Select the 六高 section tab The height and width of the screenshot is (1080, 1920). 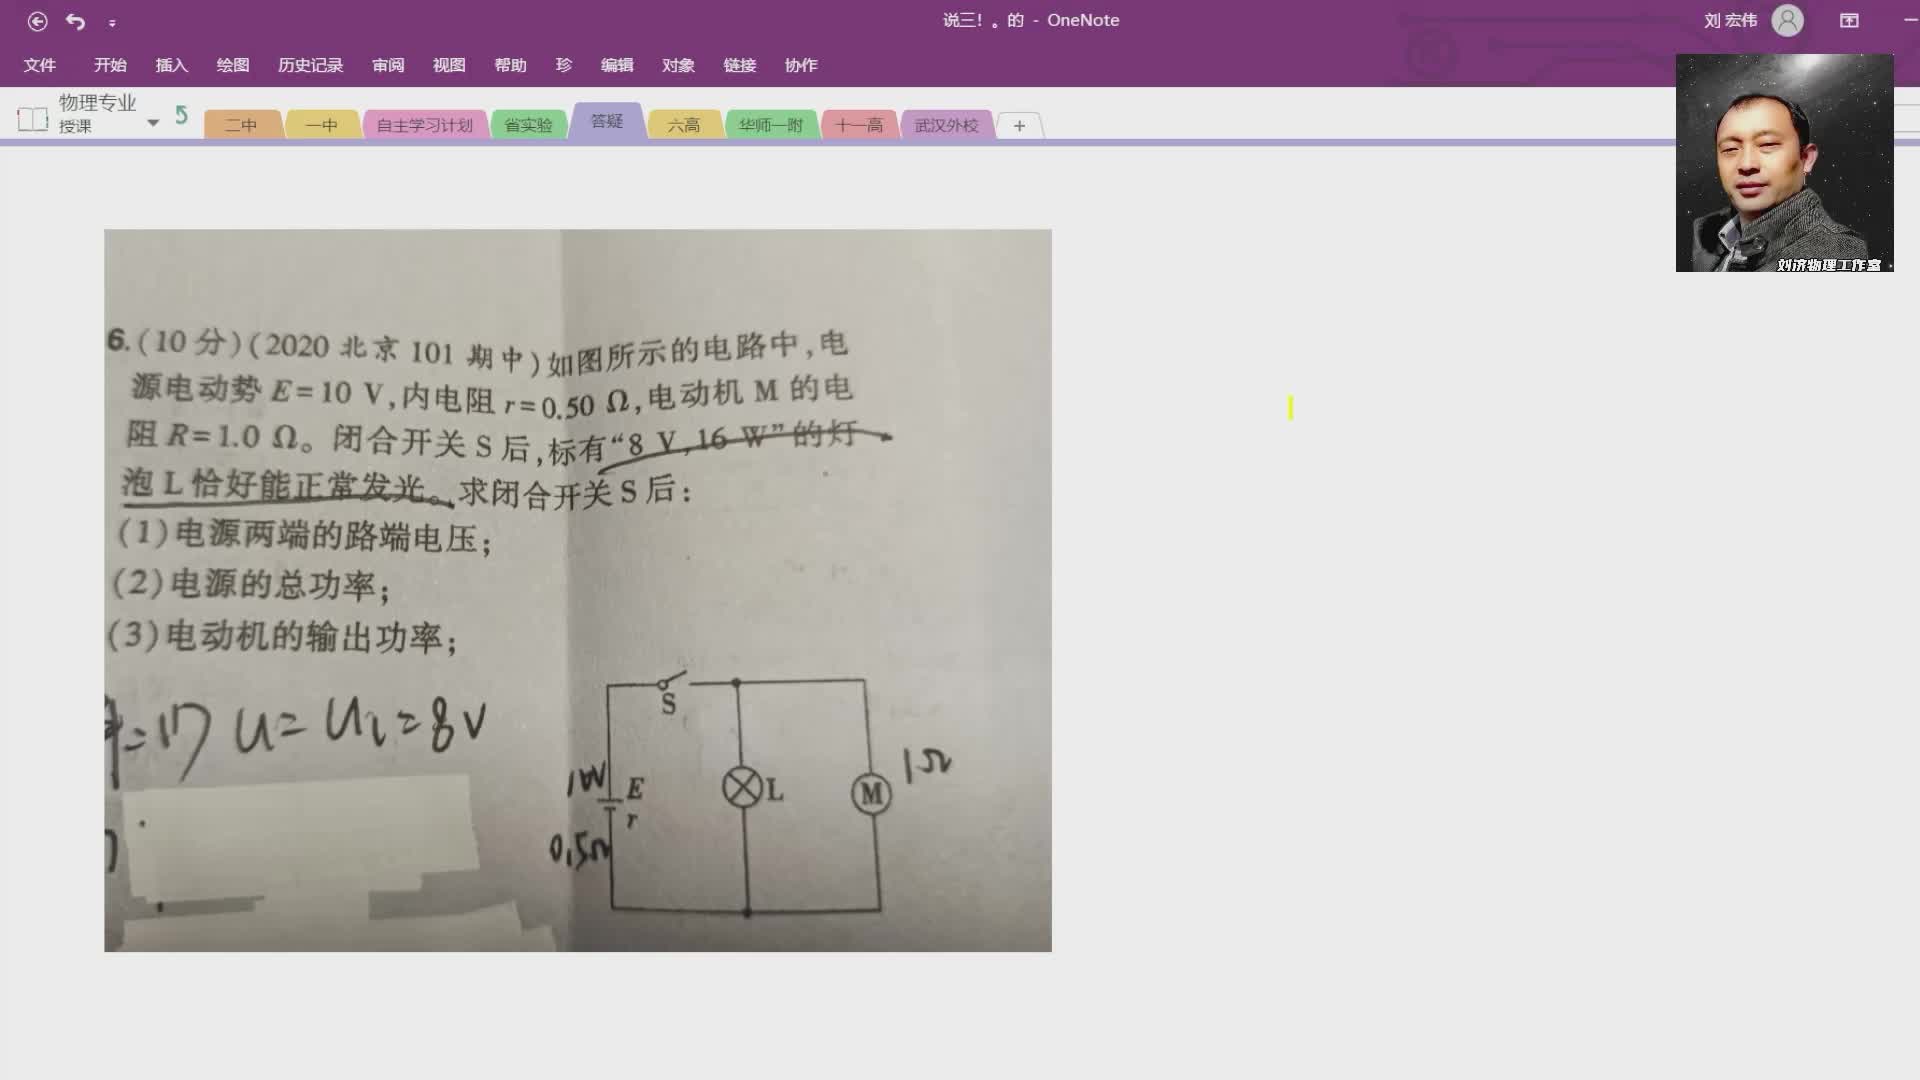tap(683, 124)
